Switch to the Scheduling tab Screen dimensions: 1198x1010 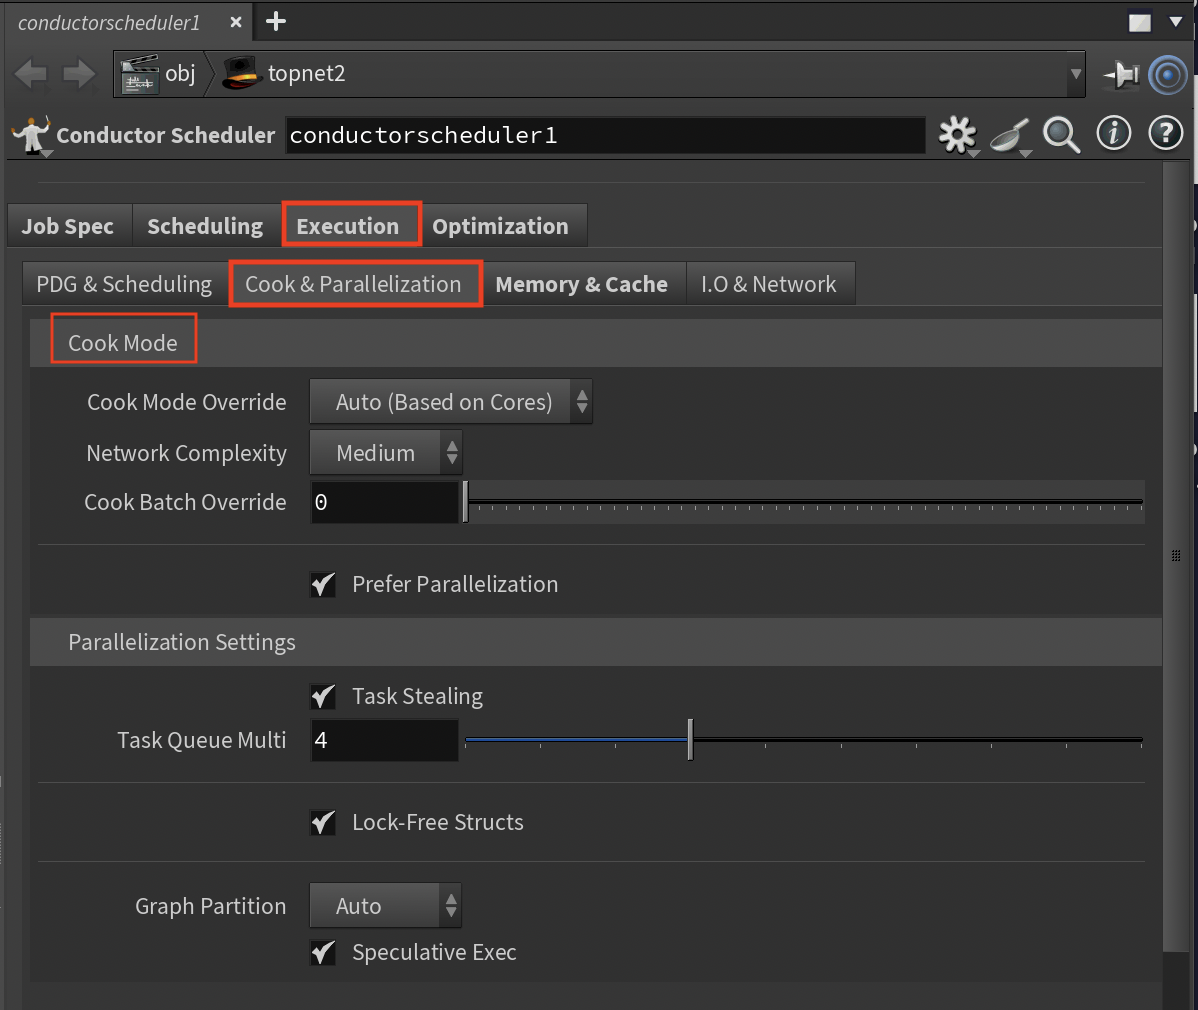(x=206, y=226)
